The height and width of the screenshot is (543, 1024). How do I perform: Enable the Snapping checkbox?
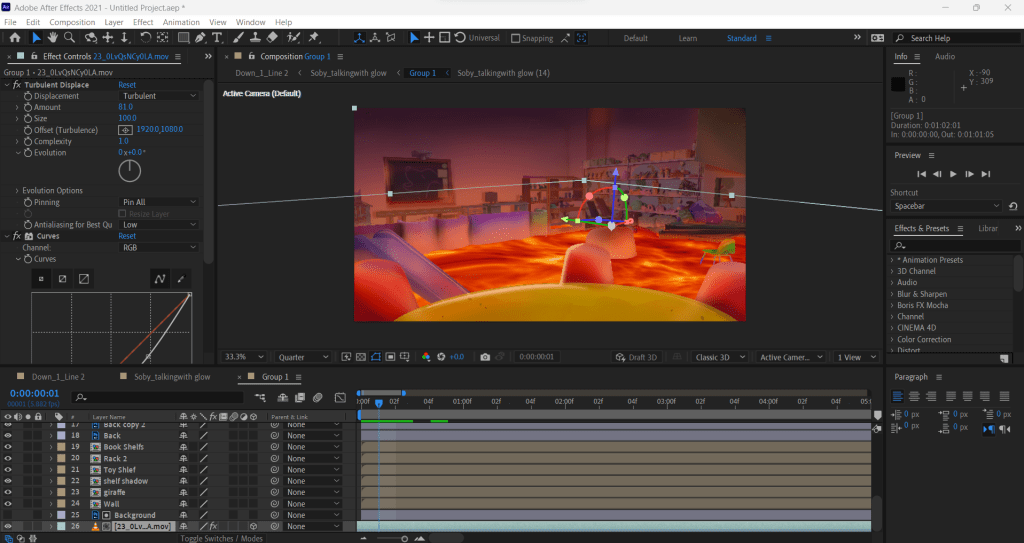(x=515, y=38)
